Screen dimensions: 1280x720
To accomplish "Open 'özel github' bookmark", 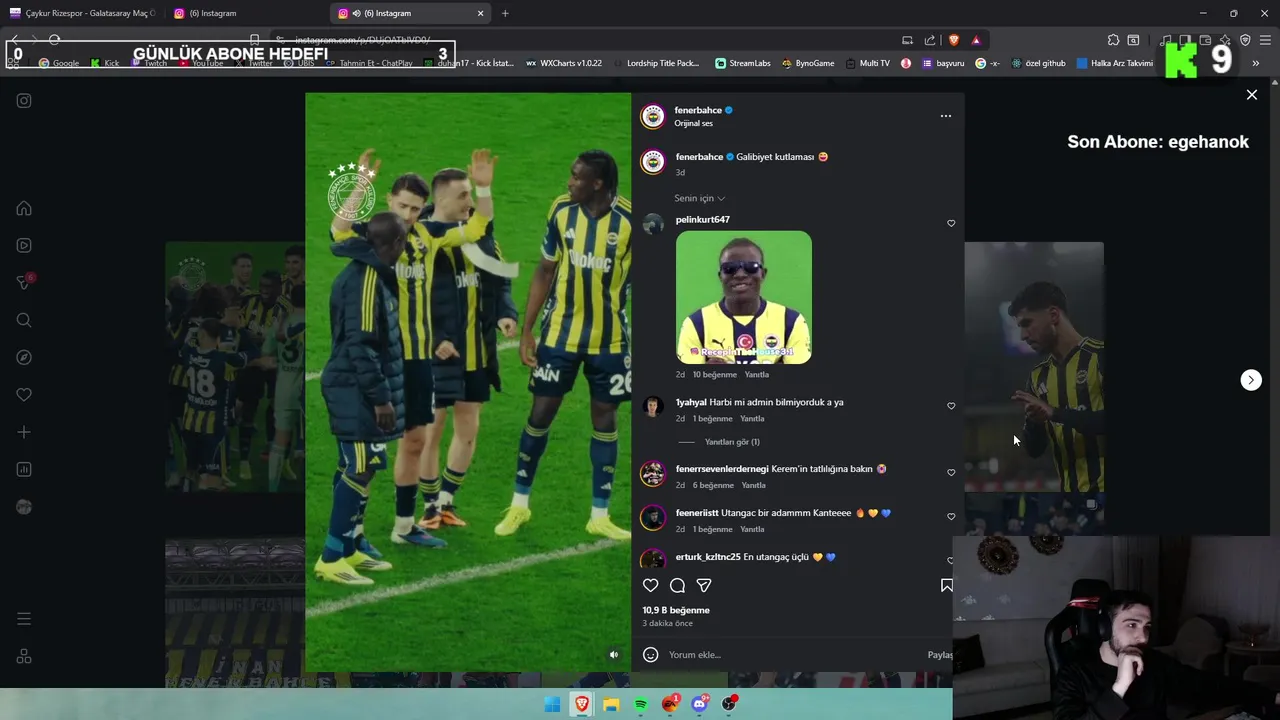I will click(1038, 63).
